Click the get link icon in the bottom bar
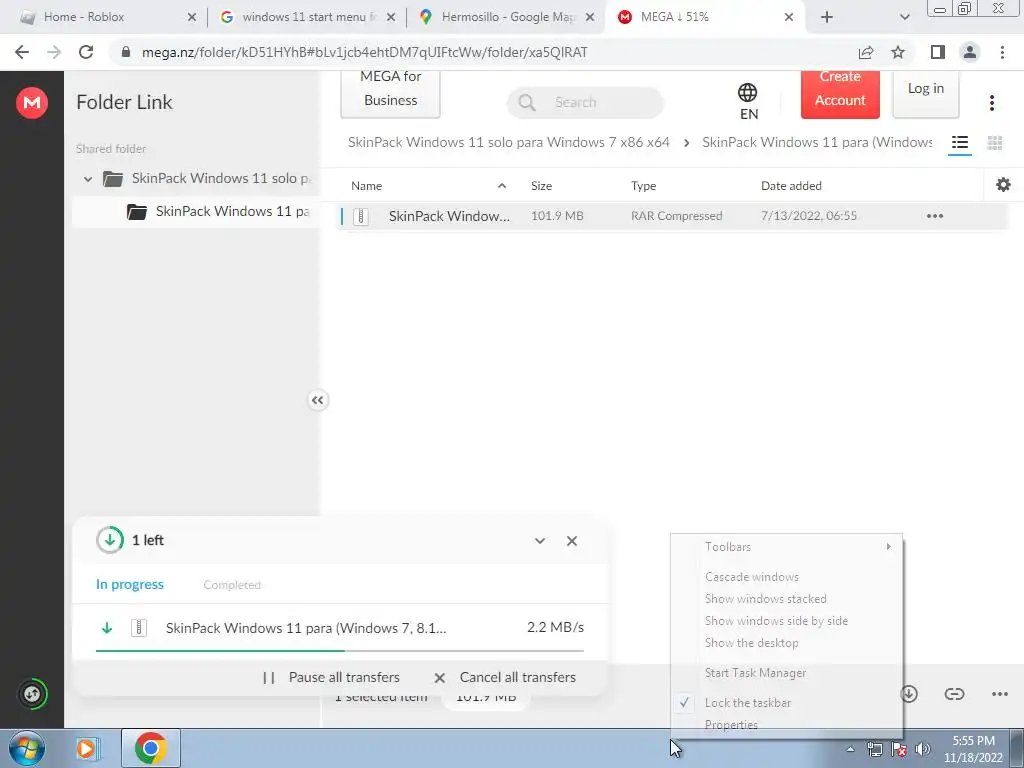 pos(954,694)
